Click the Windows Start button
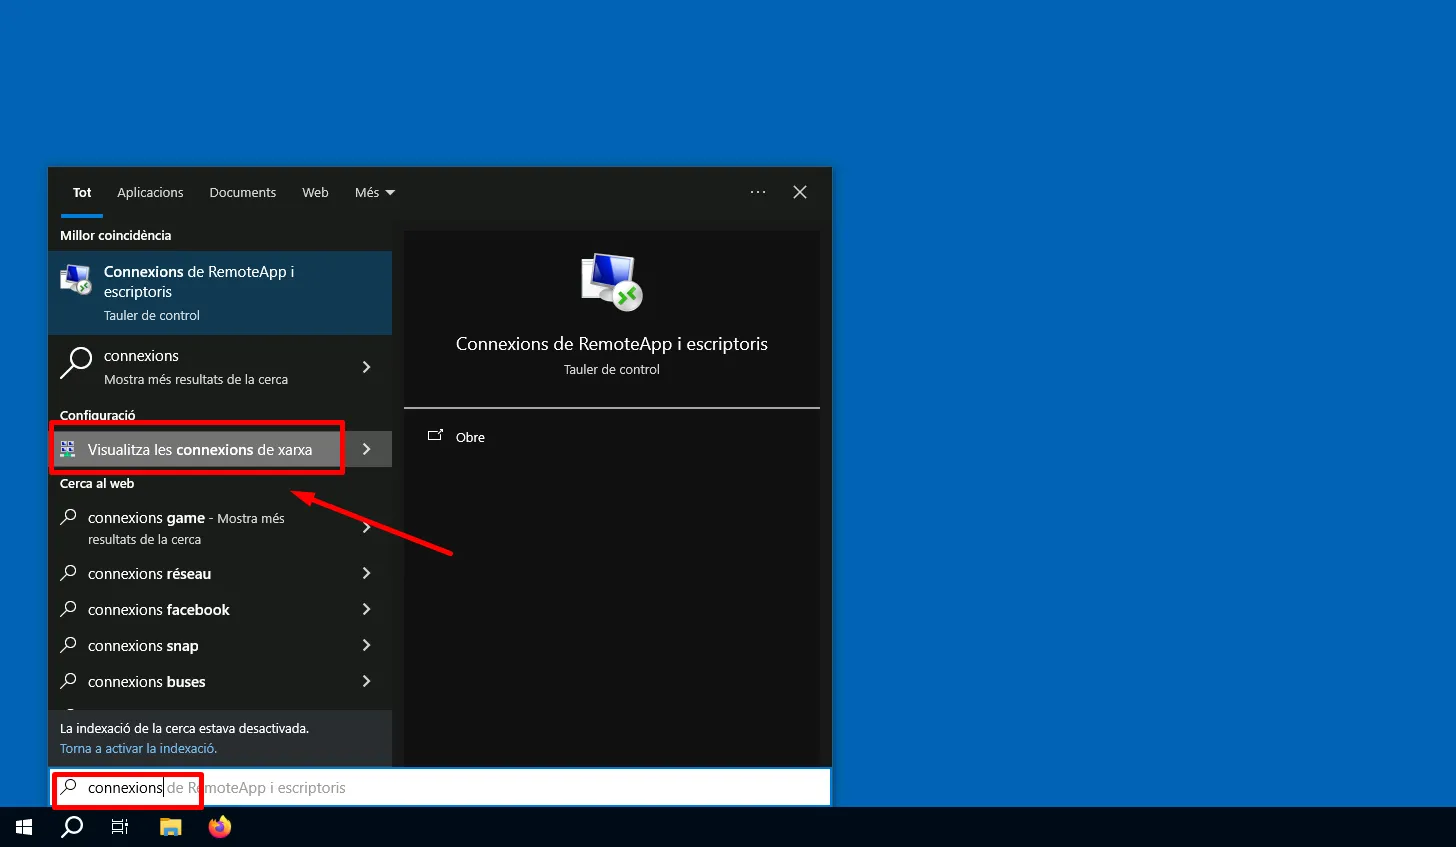1456x847 pixels. 24,827
